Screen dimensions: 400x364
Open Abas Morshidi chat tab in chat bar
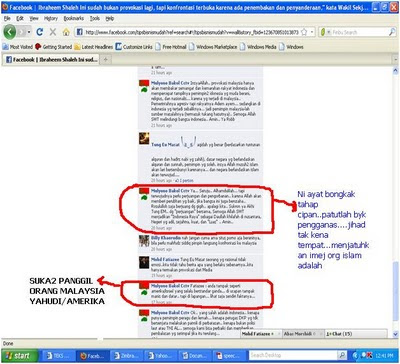(303, 334)
